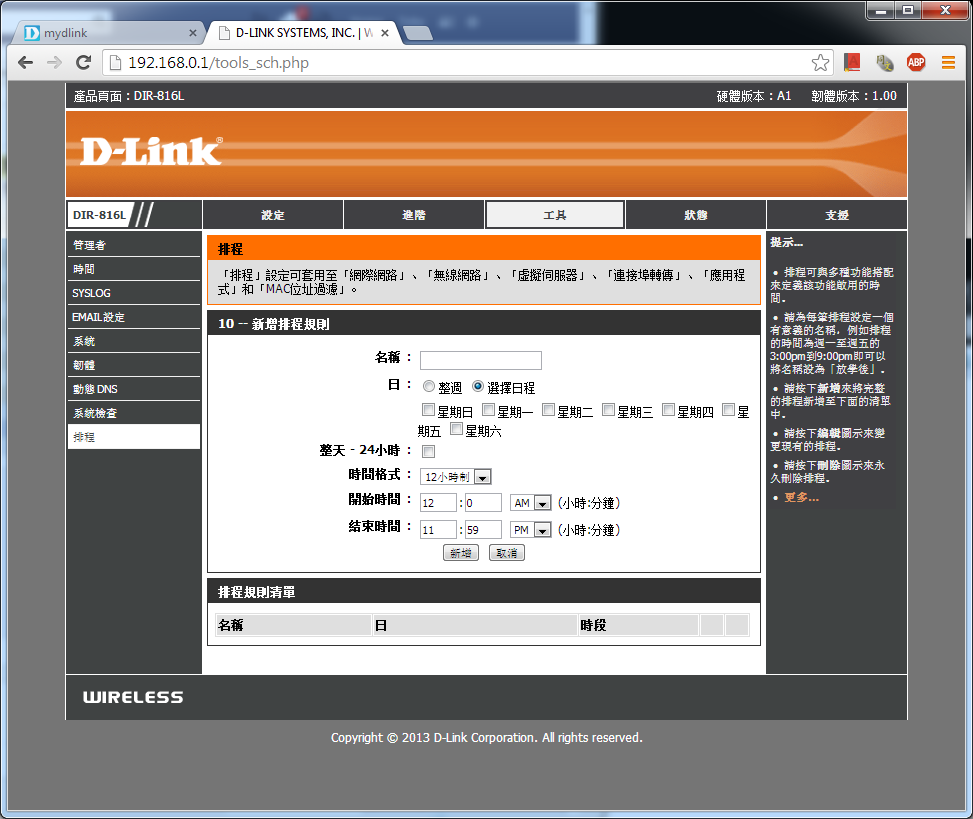The image size is (973, 819).
Task: Click the 名稱 text input field
Action: coord(481,360)
